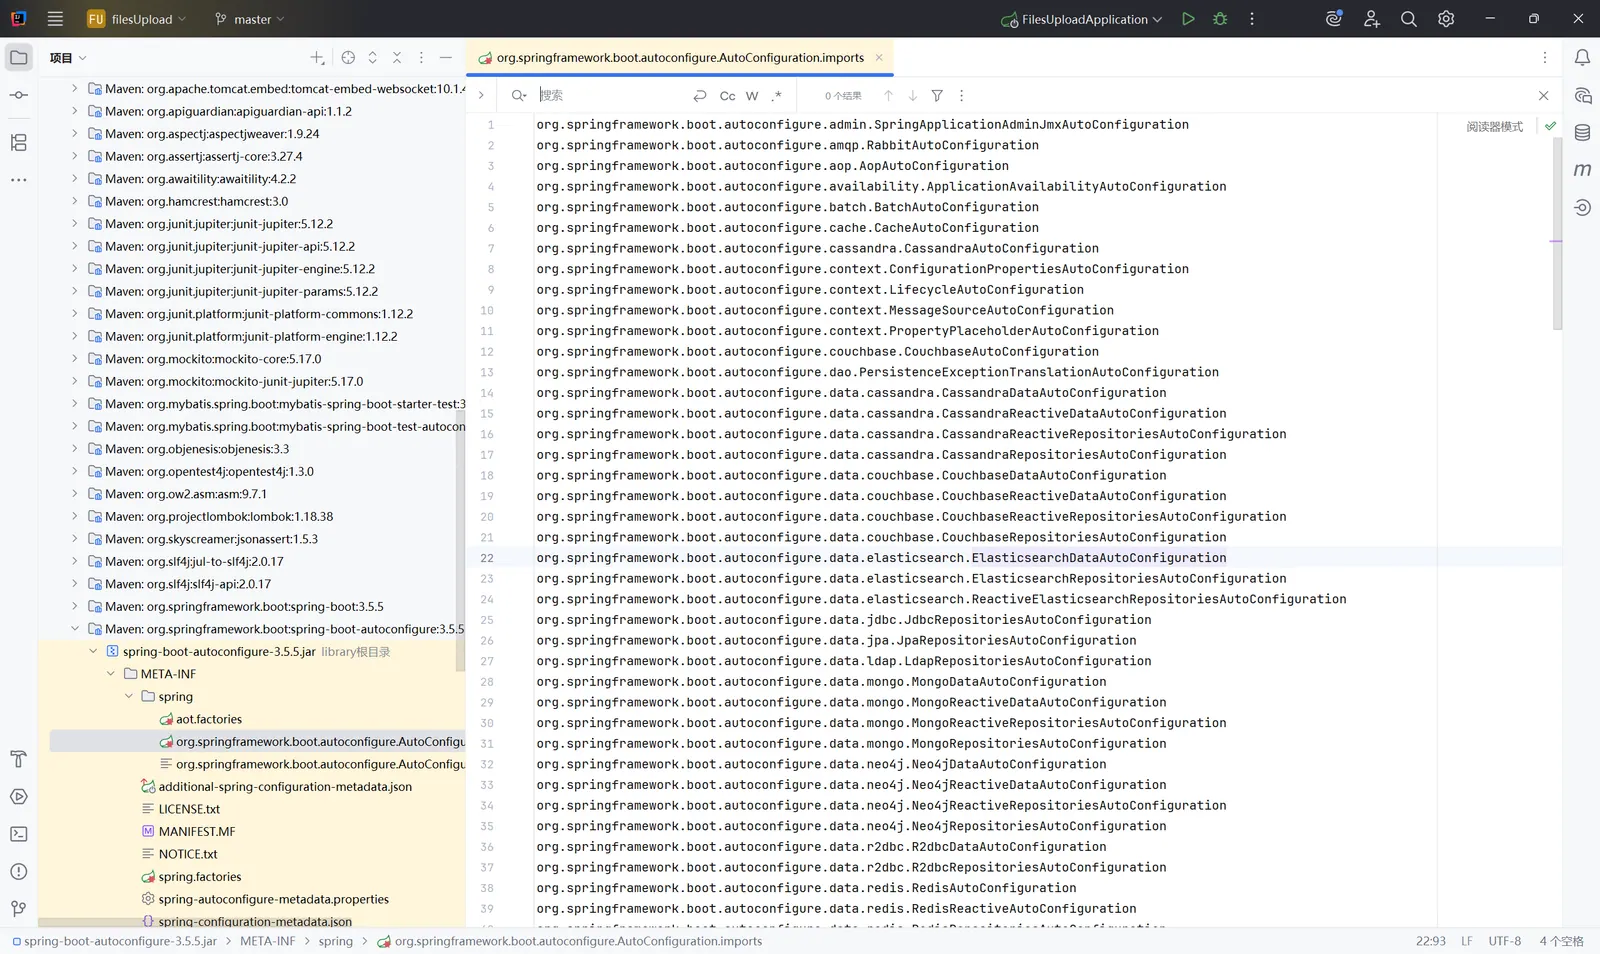Image resolution: width=1600 pixels, height=954 pixels.
Task: Open the main hamburger menu
Action: coord(55,19)
